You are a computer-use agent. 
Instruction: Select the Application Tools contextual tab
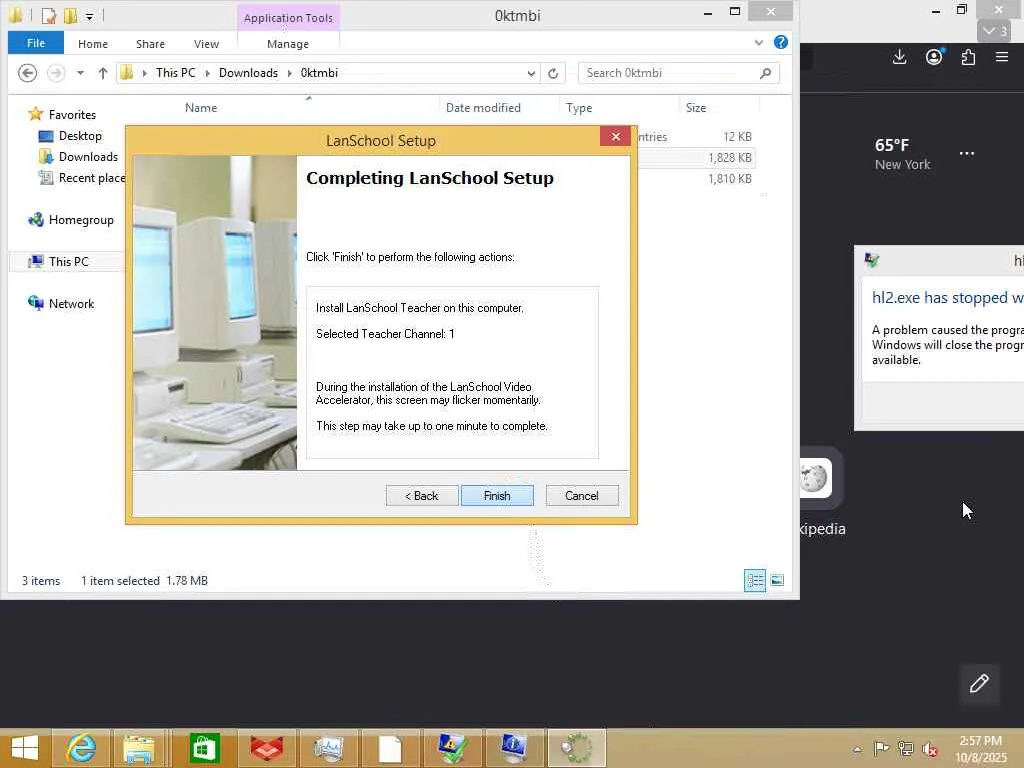pyautogui.click(x=288, y=18)
